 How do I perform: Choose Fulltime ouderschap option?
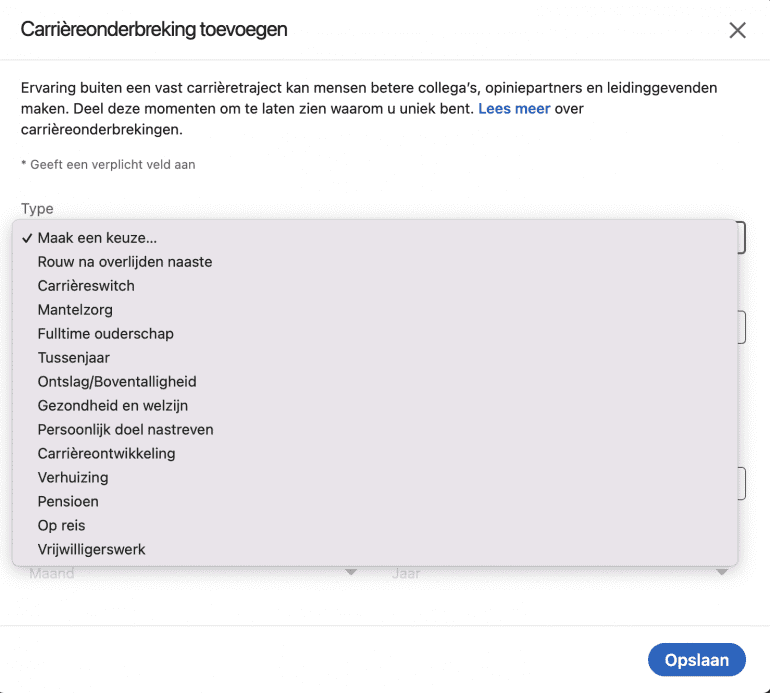click(375, 334)
